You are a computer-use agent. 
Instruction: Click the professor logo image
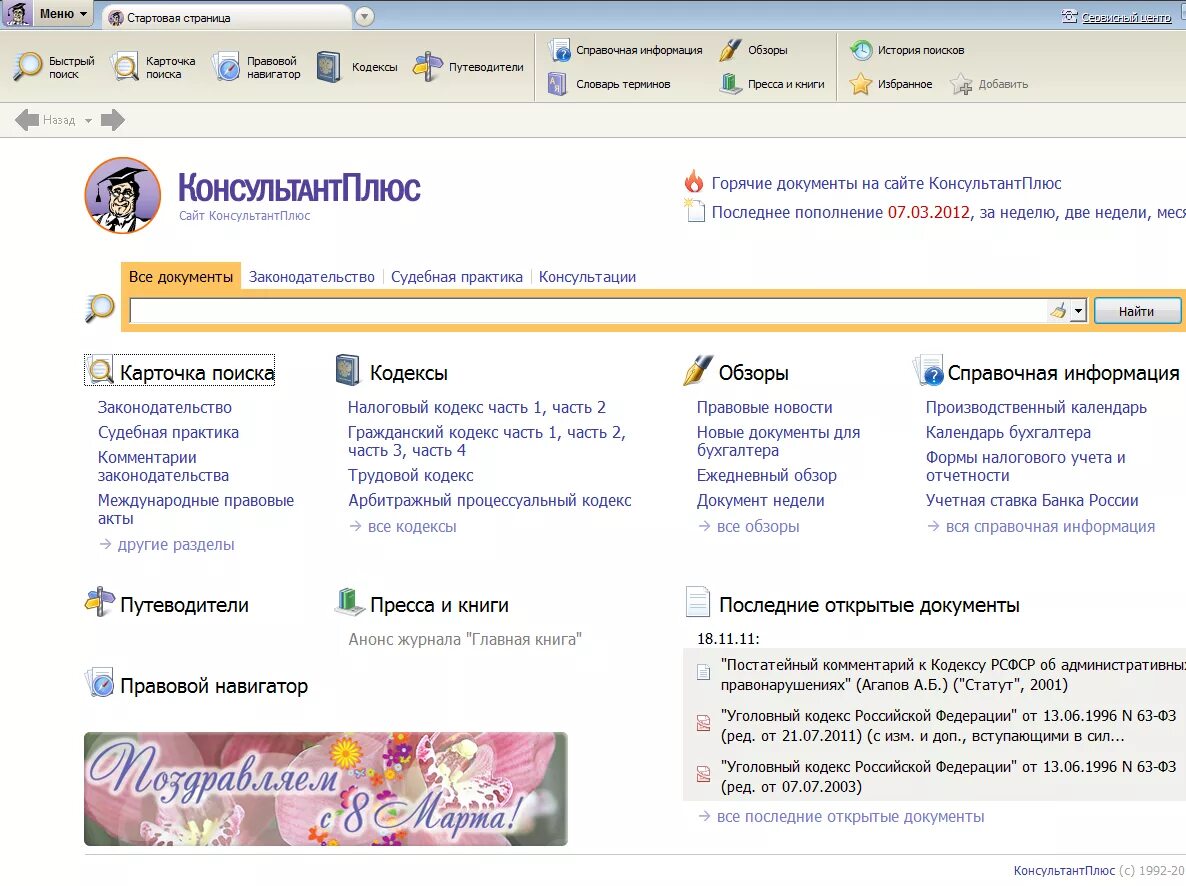click(123, 195)
